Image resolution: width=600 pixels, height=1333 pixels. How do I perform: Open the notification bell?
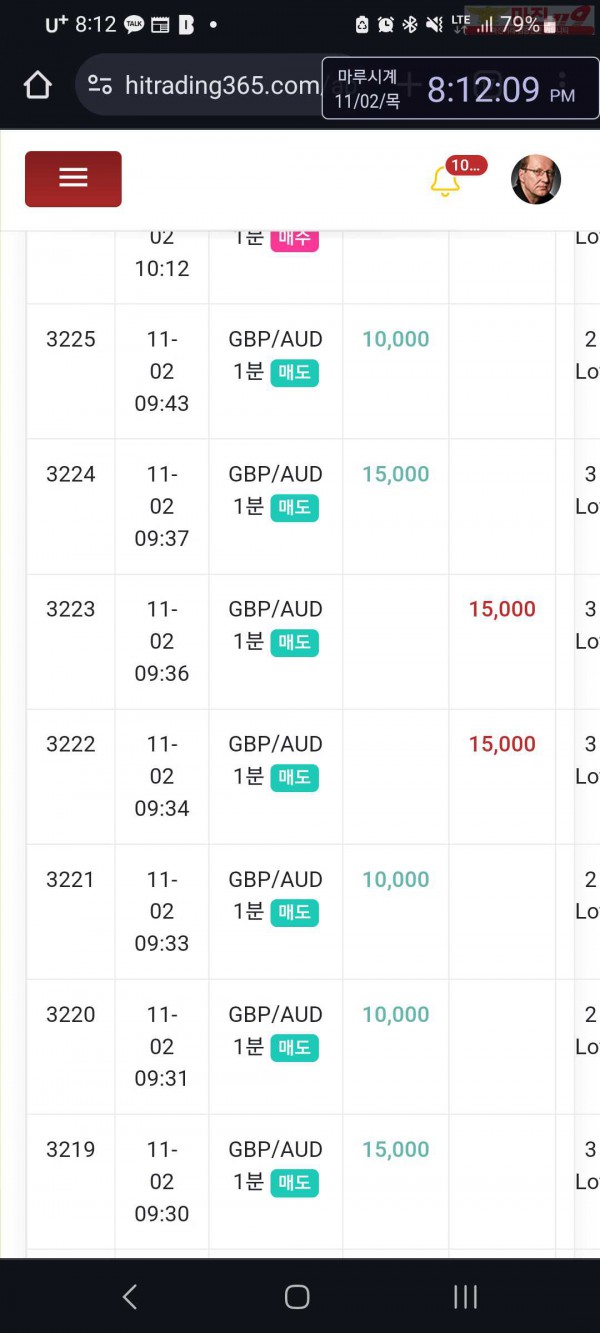pos(445,181)
